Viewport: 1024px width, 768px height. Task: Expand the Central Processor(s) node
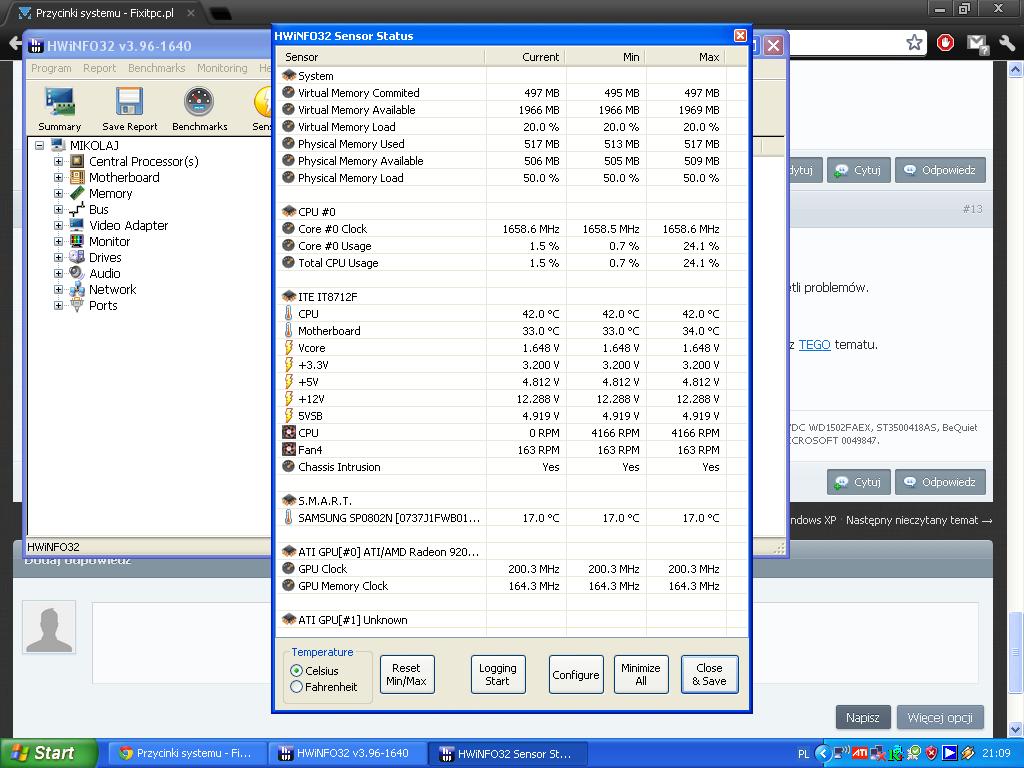58,161
